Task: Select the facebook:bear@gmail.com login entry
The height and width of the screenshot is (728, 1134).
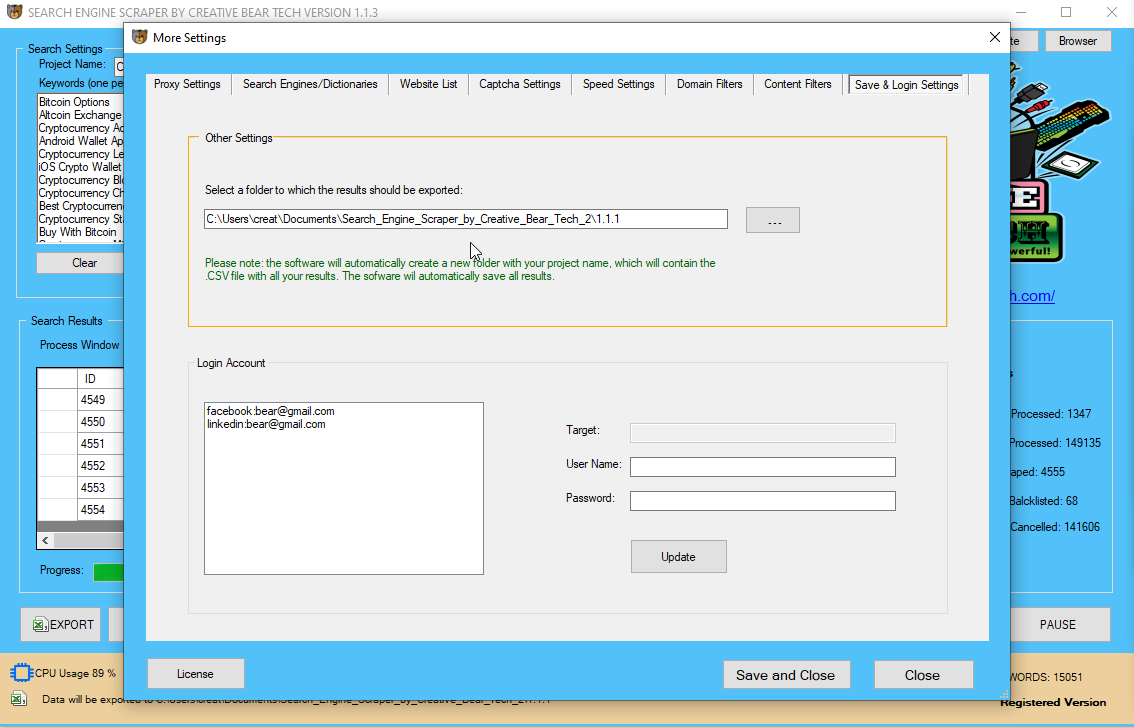Action: (x=269, y=410)
